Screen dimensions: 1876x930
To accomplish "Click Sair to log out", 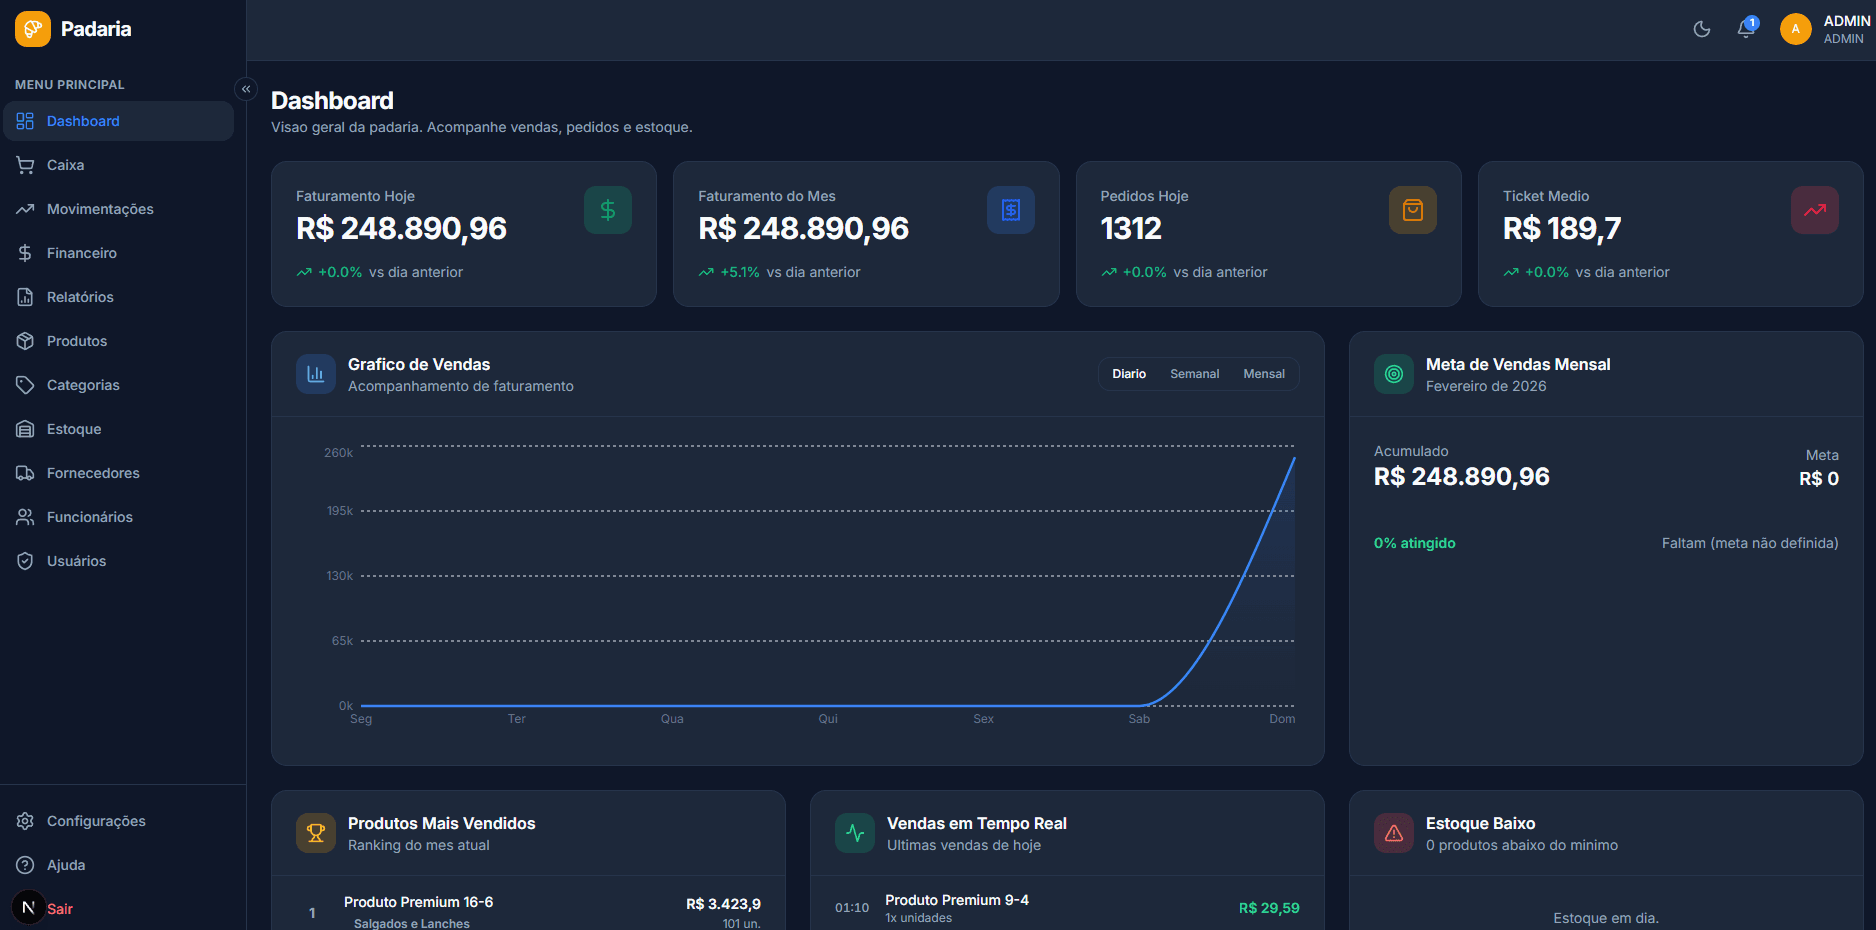I will pyautogui.click(x=59, y=909).
